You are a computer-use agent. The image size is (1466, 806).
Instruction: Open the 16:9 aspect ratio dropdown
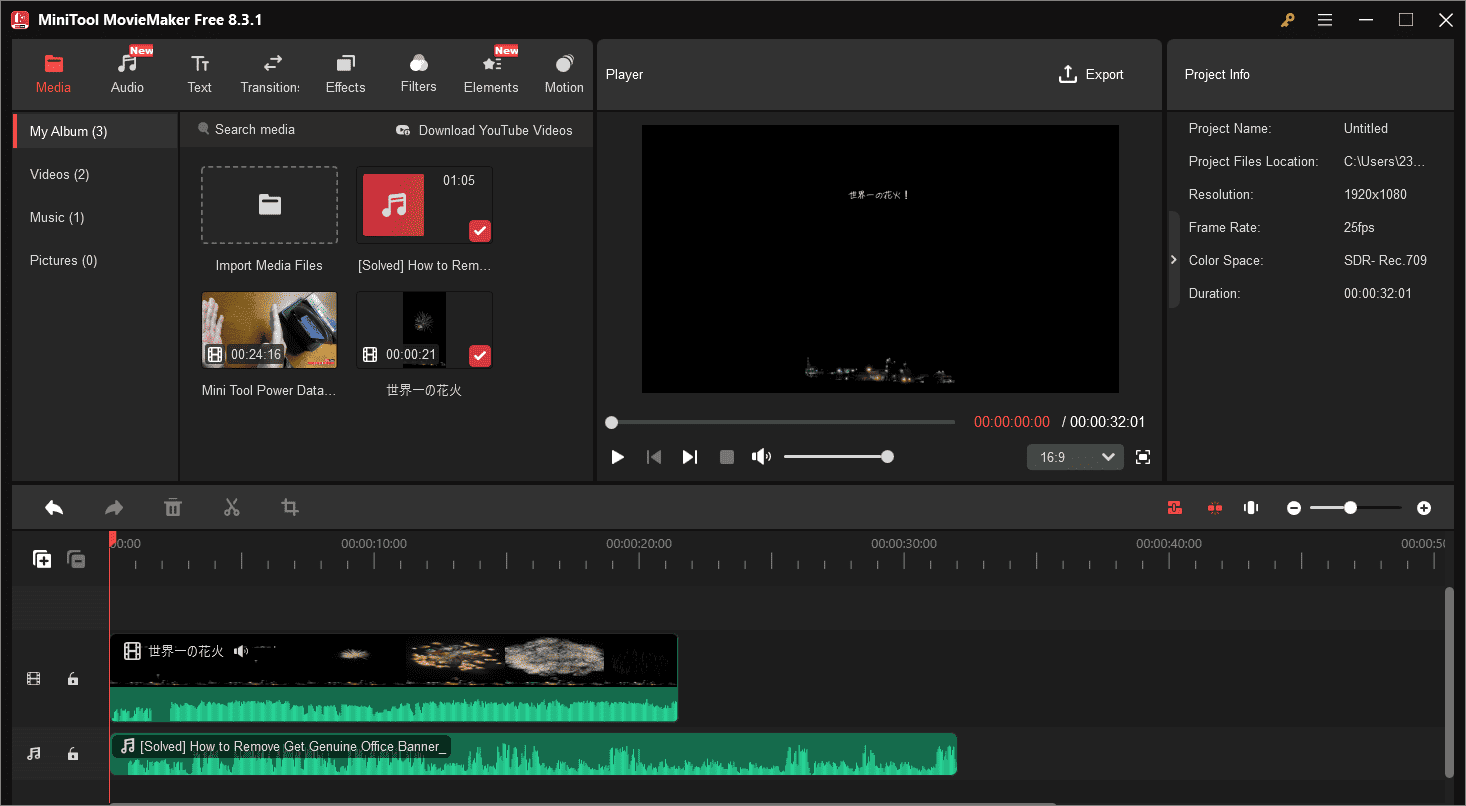(x=1075, y=457)
